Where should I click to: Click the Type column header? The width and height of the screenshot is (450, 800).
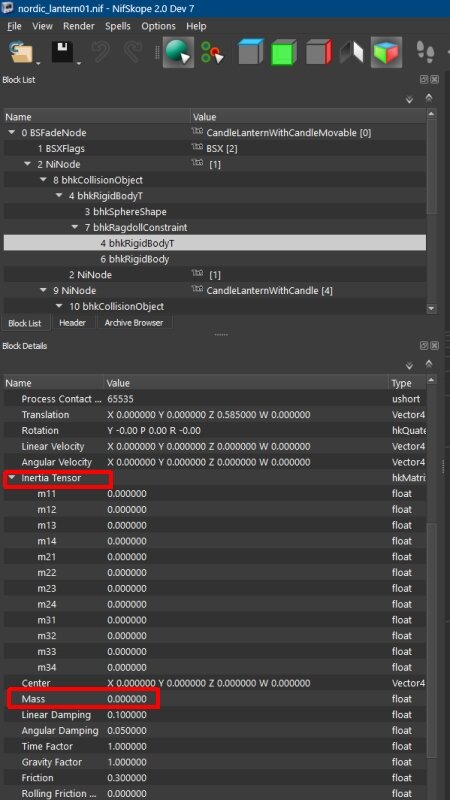(x=407, y=383)
